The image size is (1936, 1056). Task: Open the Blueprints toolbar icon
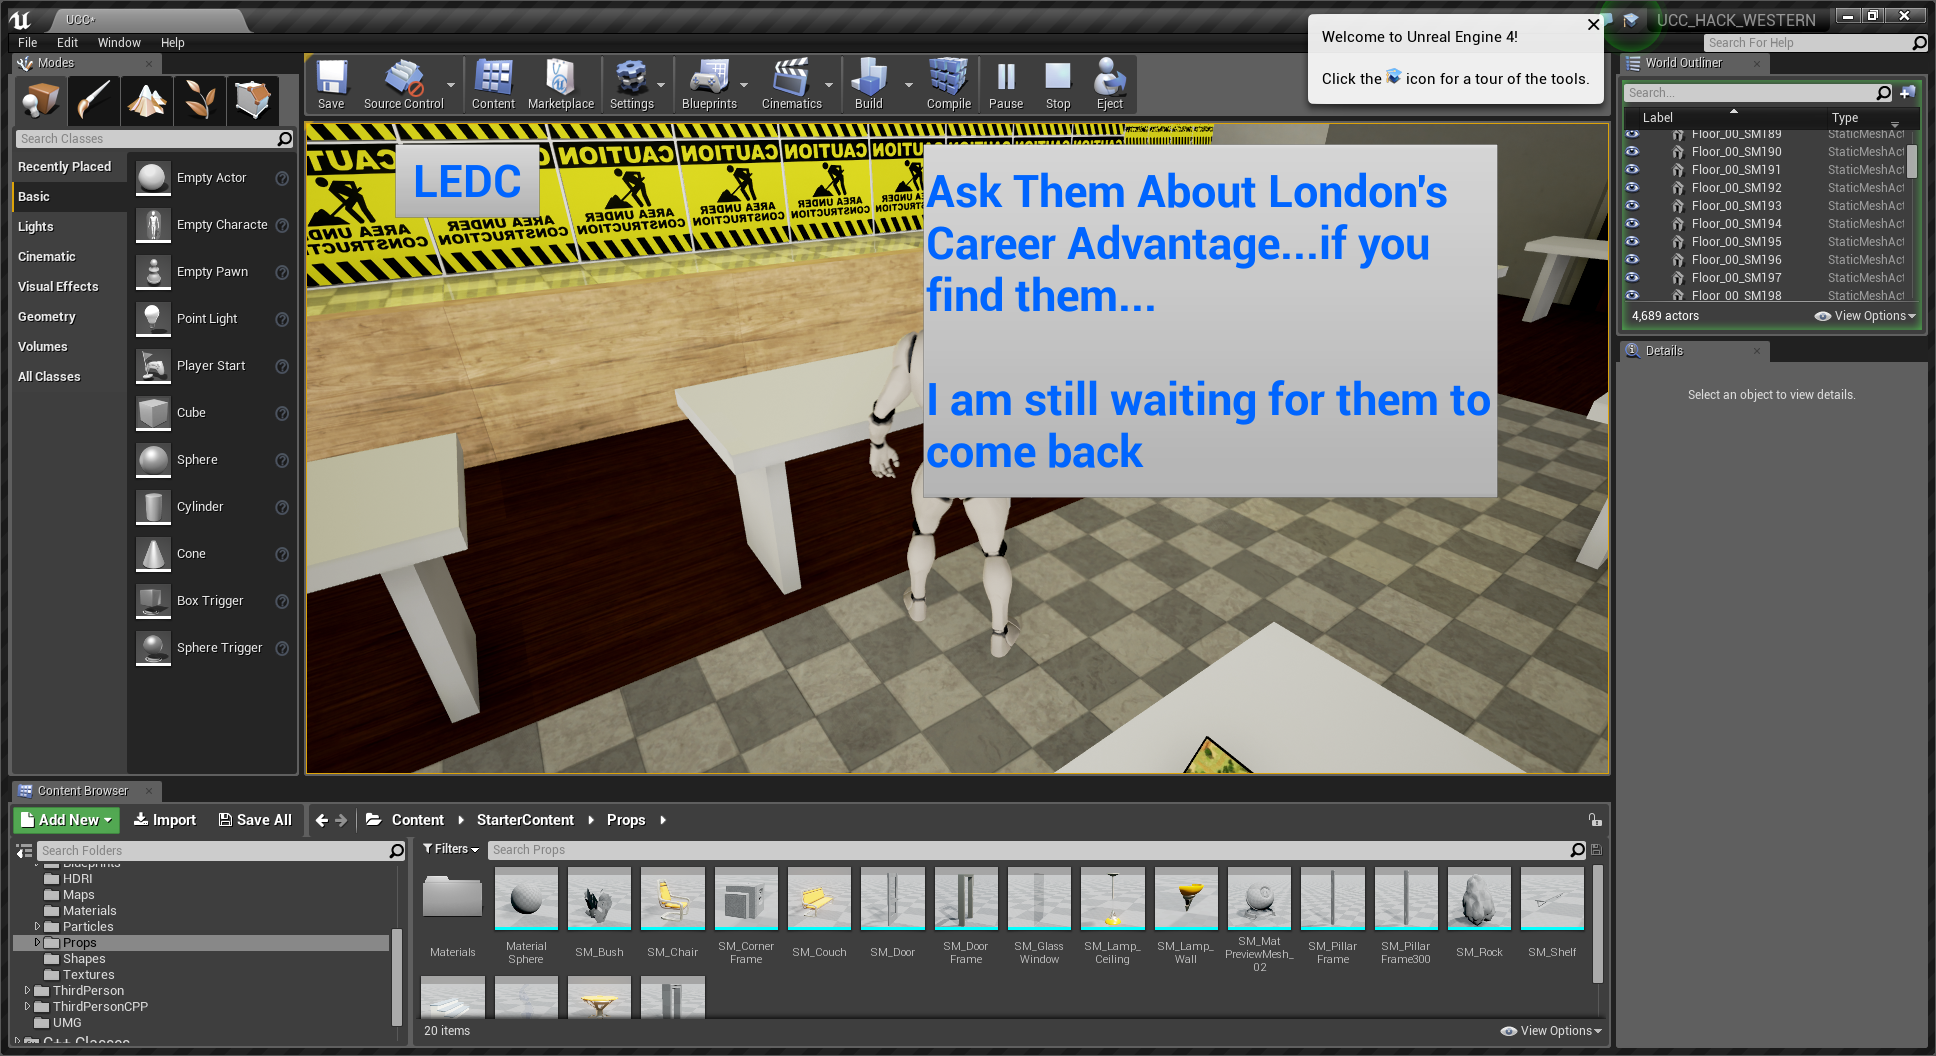(709, 84)
